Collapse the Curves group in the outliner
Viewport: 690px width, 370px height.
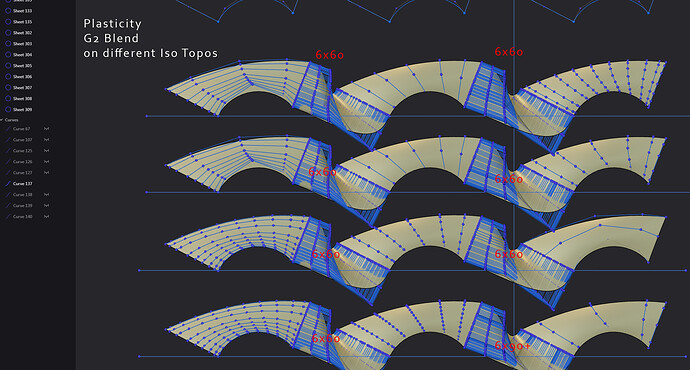(x=2, y=120)
